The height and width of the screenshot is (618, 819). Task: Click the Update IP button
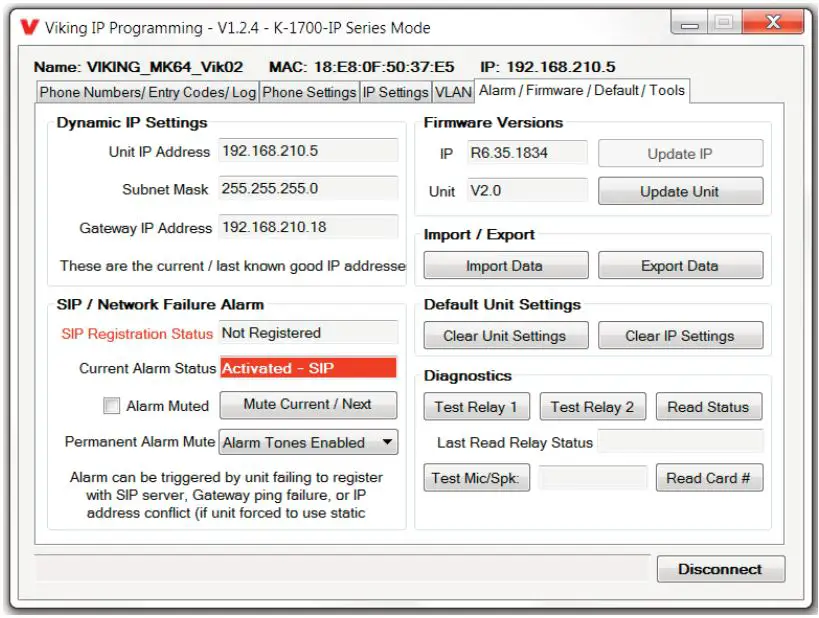[680, 154]
